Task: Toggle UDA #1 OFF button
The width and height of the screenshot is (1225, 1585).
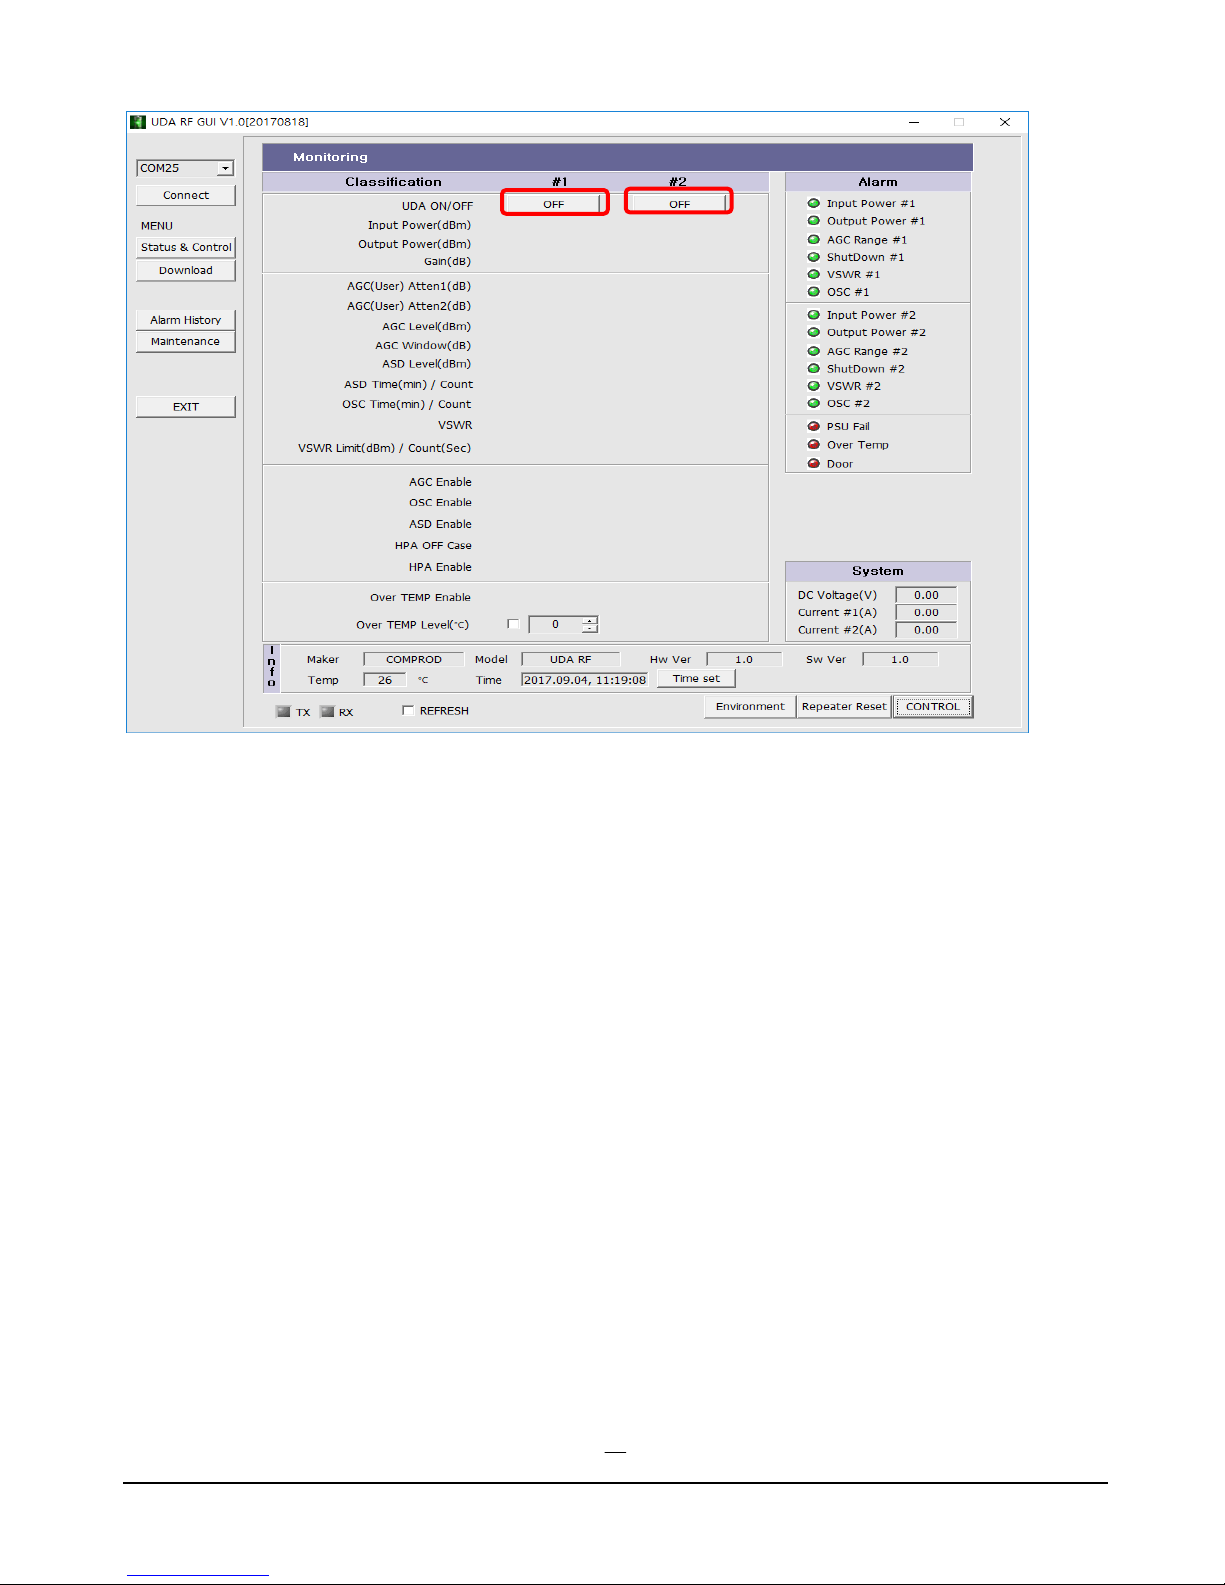Action: (554, 204)
